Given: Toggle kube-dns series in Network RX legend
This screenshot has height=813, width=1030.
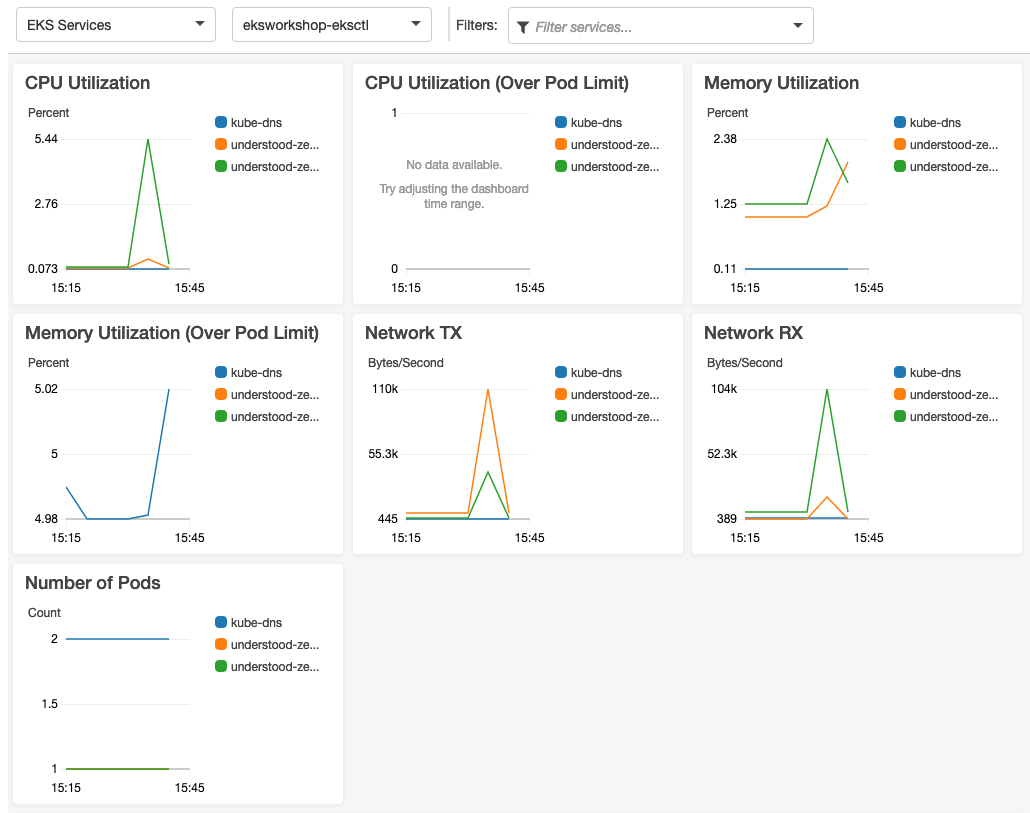Looking at the screenshot, I should click(x=935, y=373).
